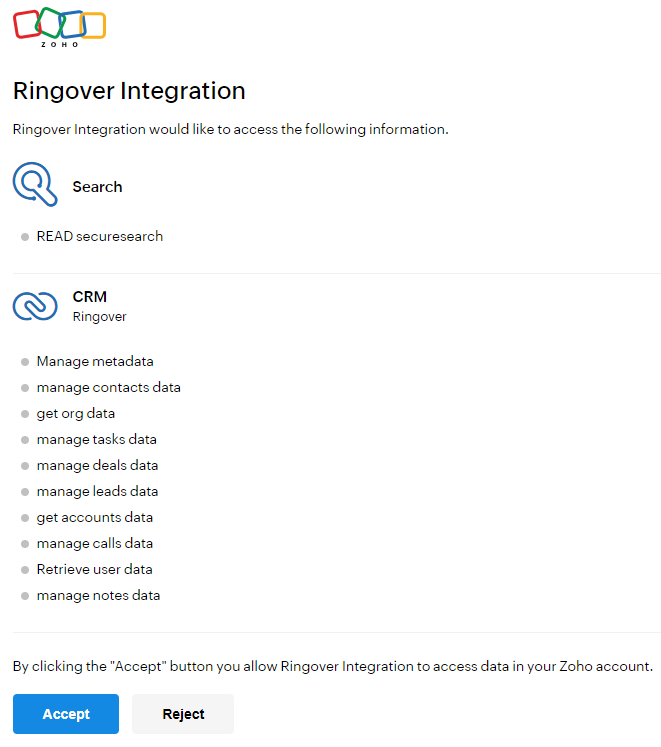Click the 'get accounts data' permission

[x=95, y=517]
